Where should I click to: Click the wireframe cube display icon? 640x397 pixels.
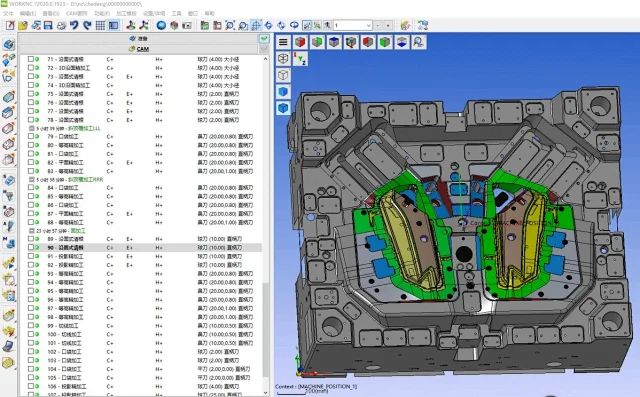283,59
